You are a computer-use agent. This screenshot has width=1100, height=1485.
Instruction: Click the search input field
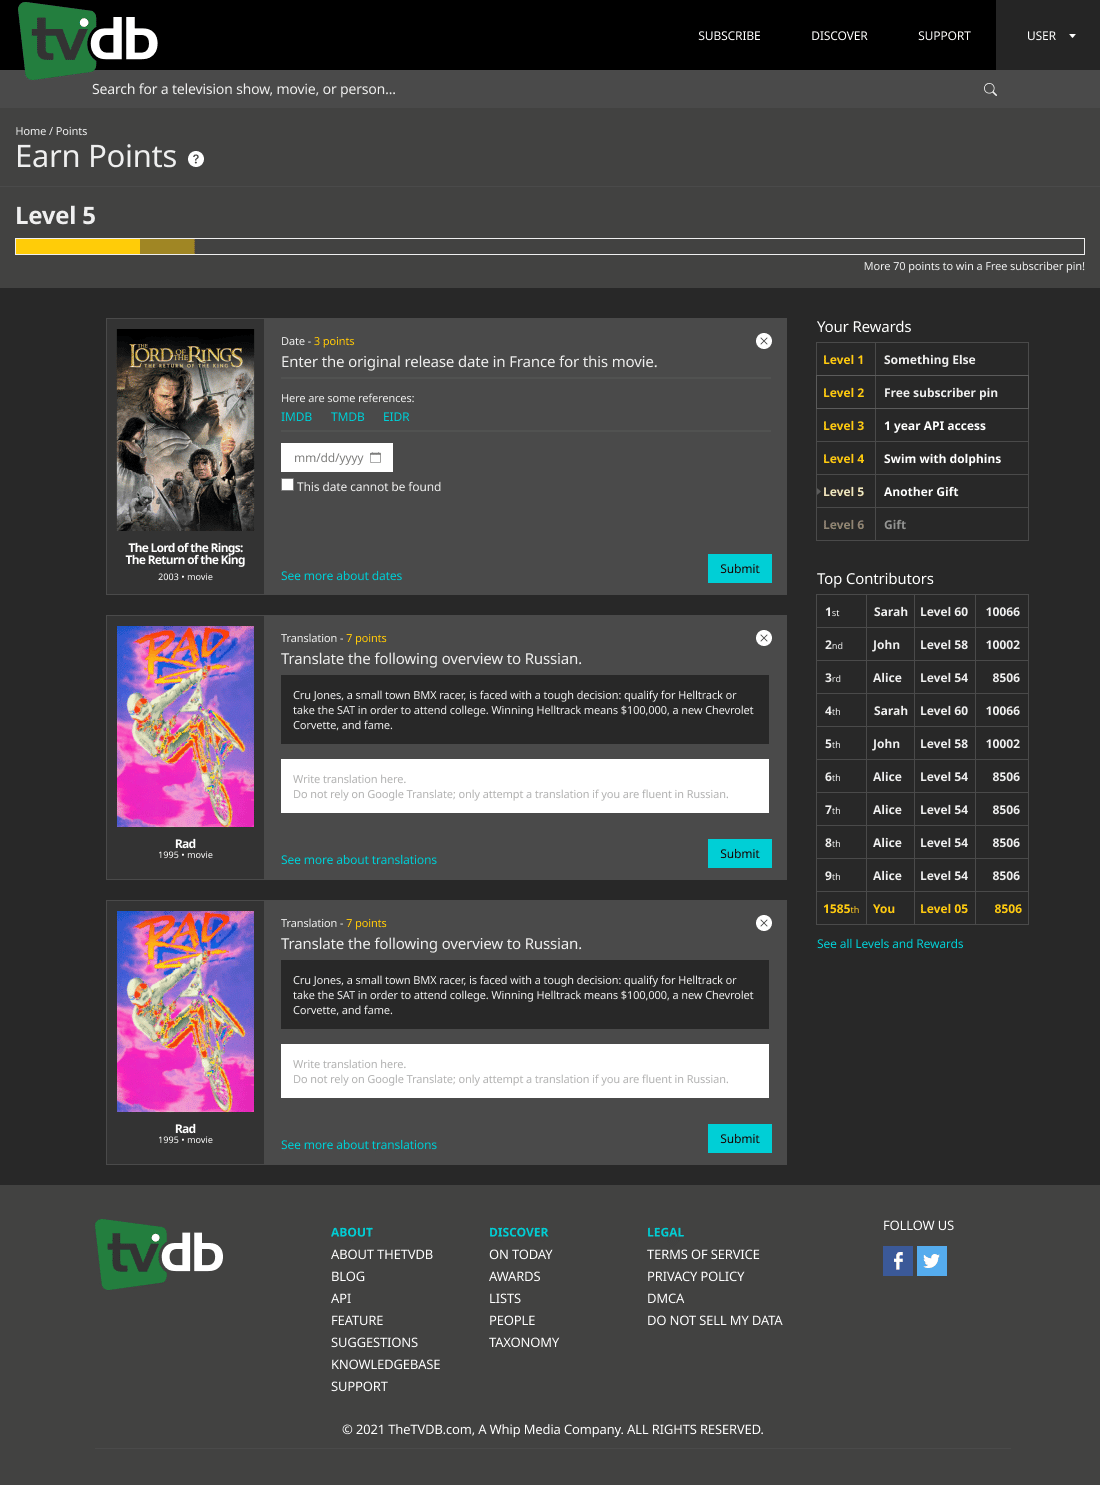coord(400,89)
